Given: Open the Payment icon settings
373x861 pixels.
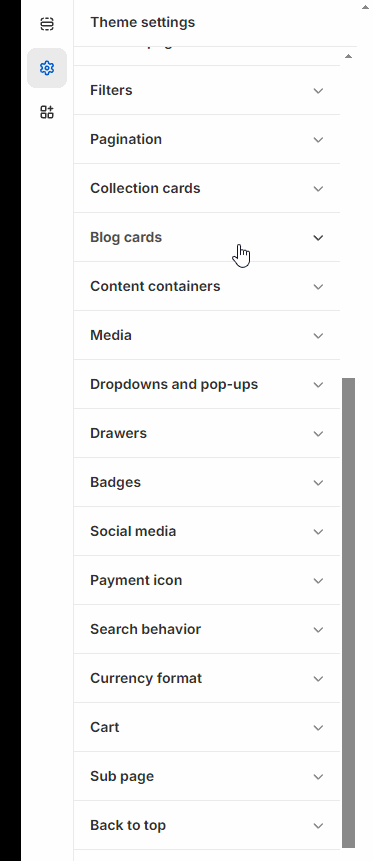Looking at the screenshot, I should 207,580.
